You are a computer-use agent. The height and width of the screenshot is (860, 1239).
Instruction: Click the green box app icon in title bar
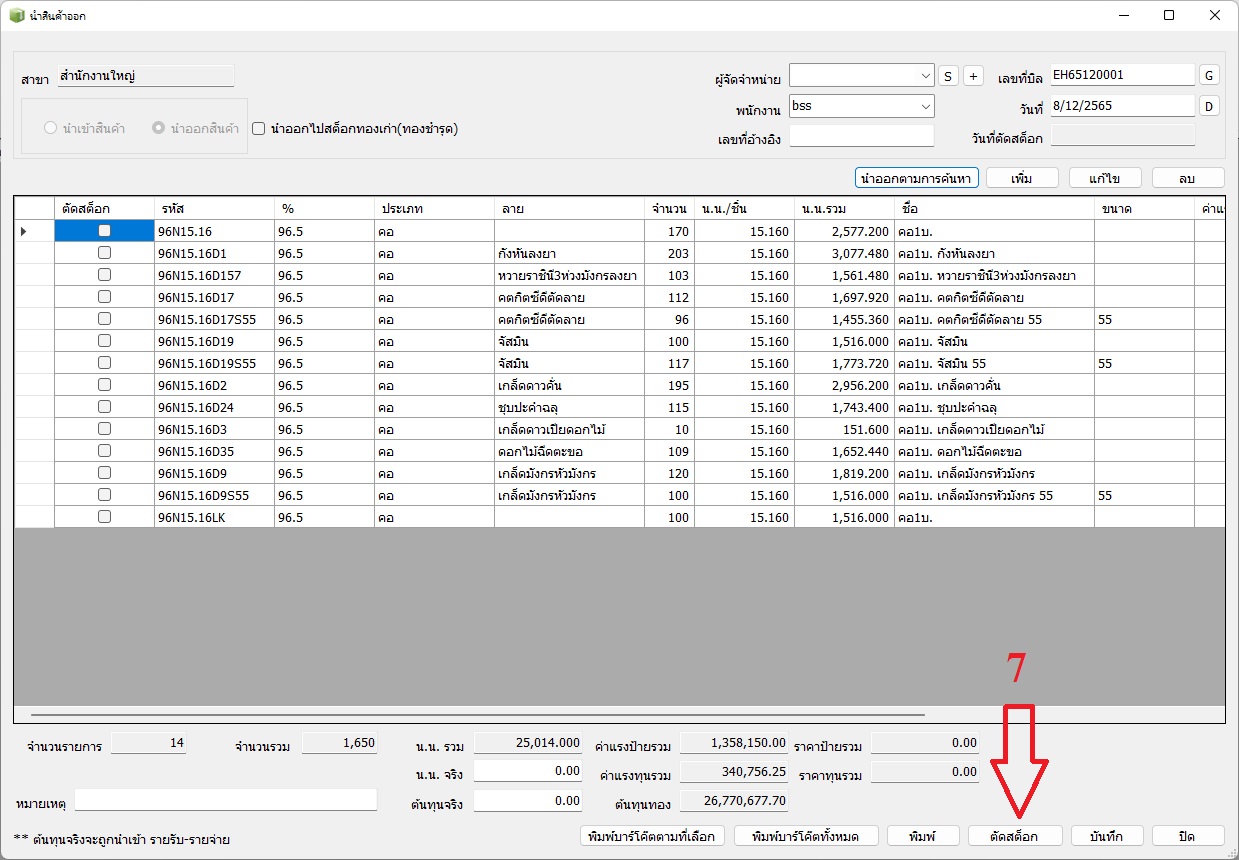pos(17,16)
